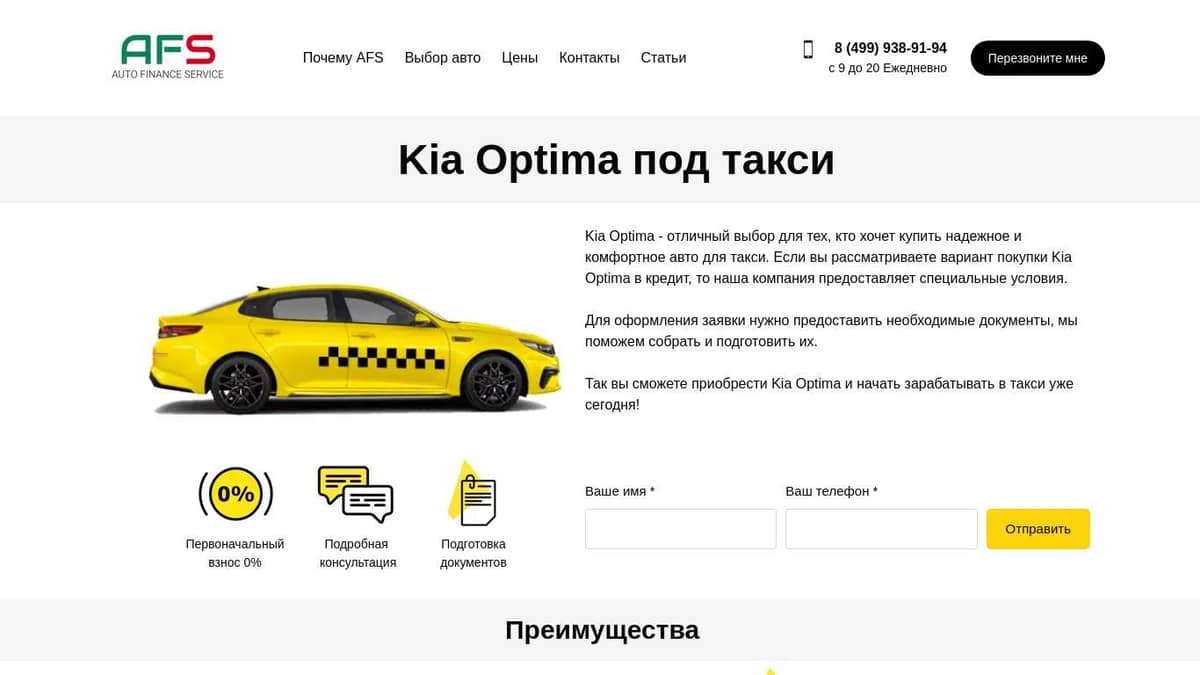Click the Подробная консультация label
Image resolution: width=1200 pixels, height=675 pixels.
click(357, 553)
